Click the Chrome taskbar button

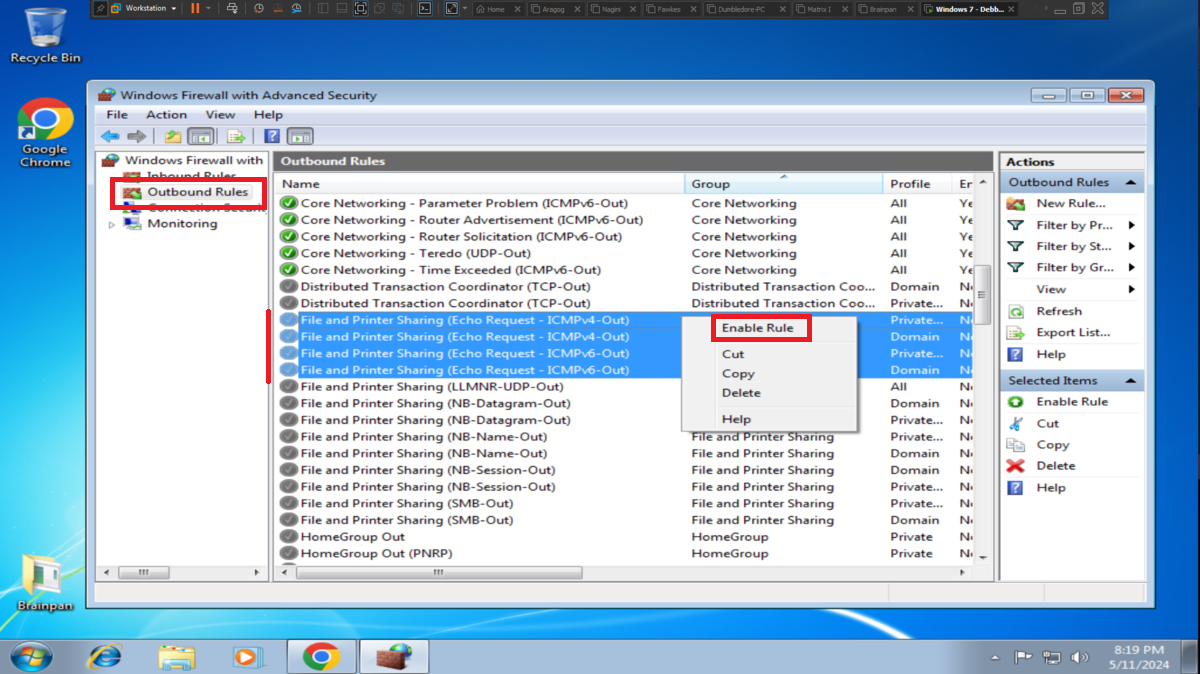[x=321, y=656]
